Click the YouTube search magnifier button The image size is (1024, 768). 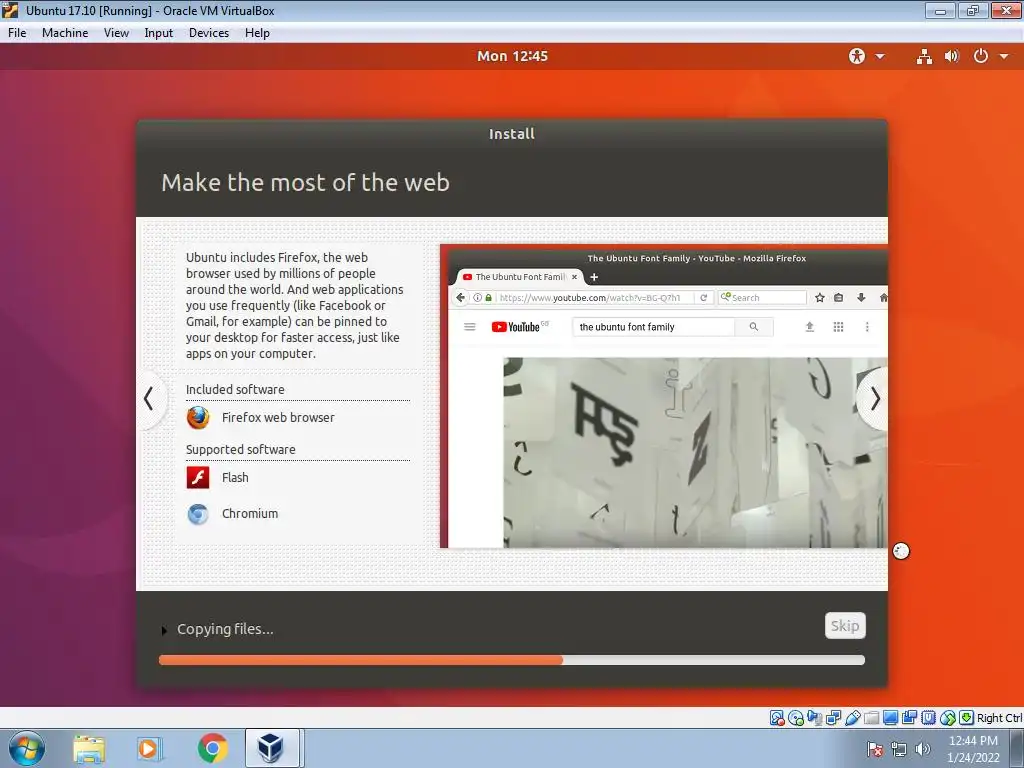(754, 327)
